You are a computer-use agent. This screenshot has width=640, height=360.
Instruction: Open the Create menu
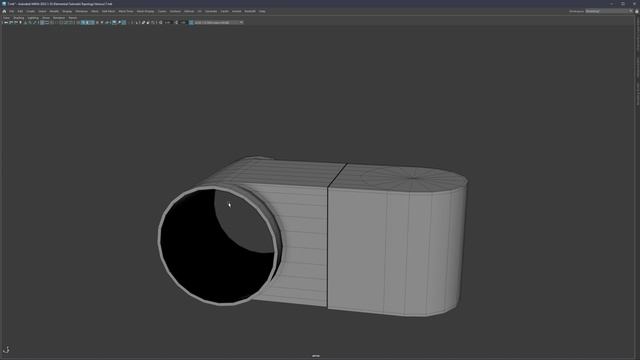pyautogui.click(x=31, y=11)
